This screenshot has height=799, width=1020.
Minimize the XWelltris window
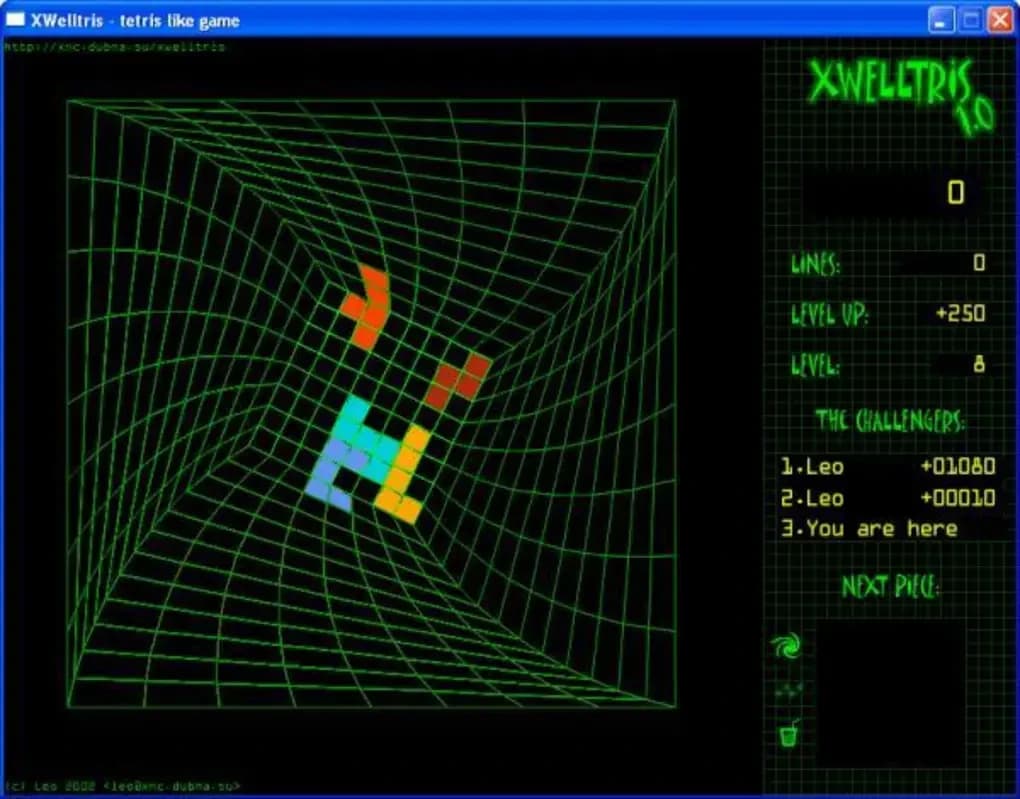pyautogui.click(x=942, y=19)
